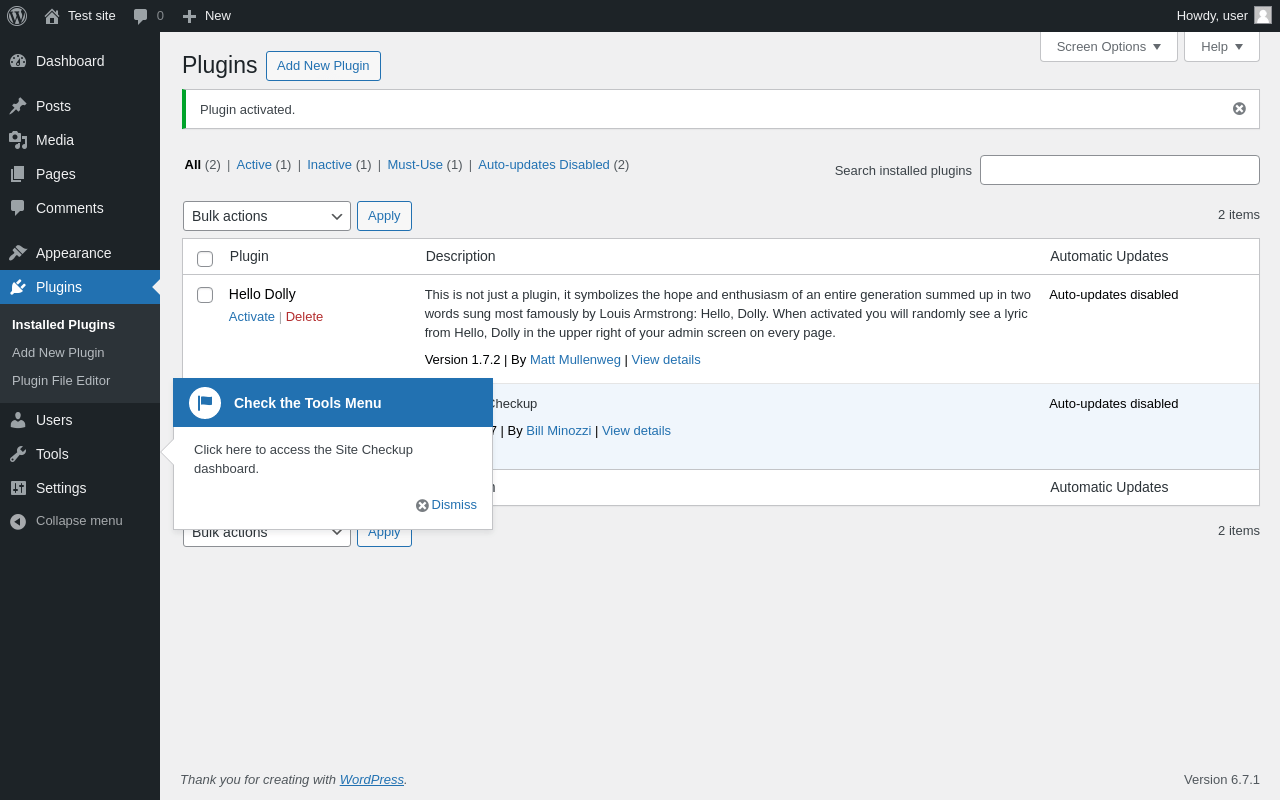Image resolution: width=1280 pixels, height=800 pixels.
Task: Open the comments bubble in admin bar
Action: [x=141, y=16]
